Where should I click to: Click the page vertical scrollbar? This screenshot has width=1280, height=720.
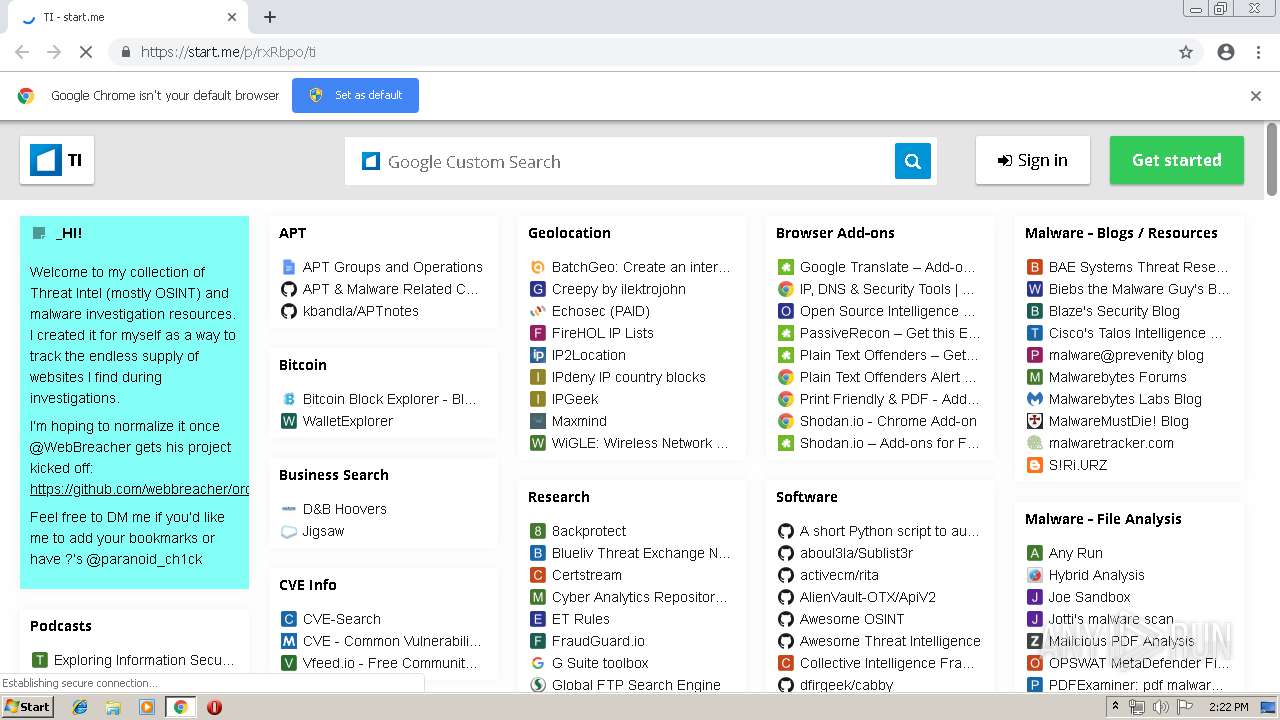tap(1272, 160)
